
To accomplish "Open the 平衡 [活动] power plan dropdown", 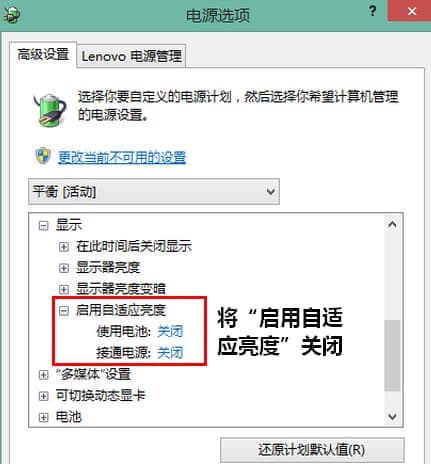I will 154,191.
